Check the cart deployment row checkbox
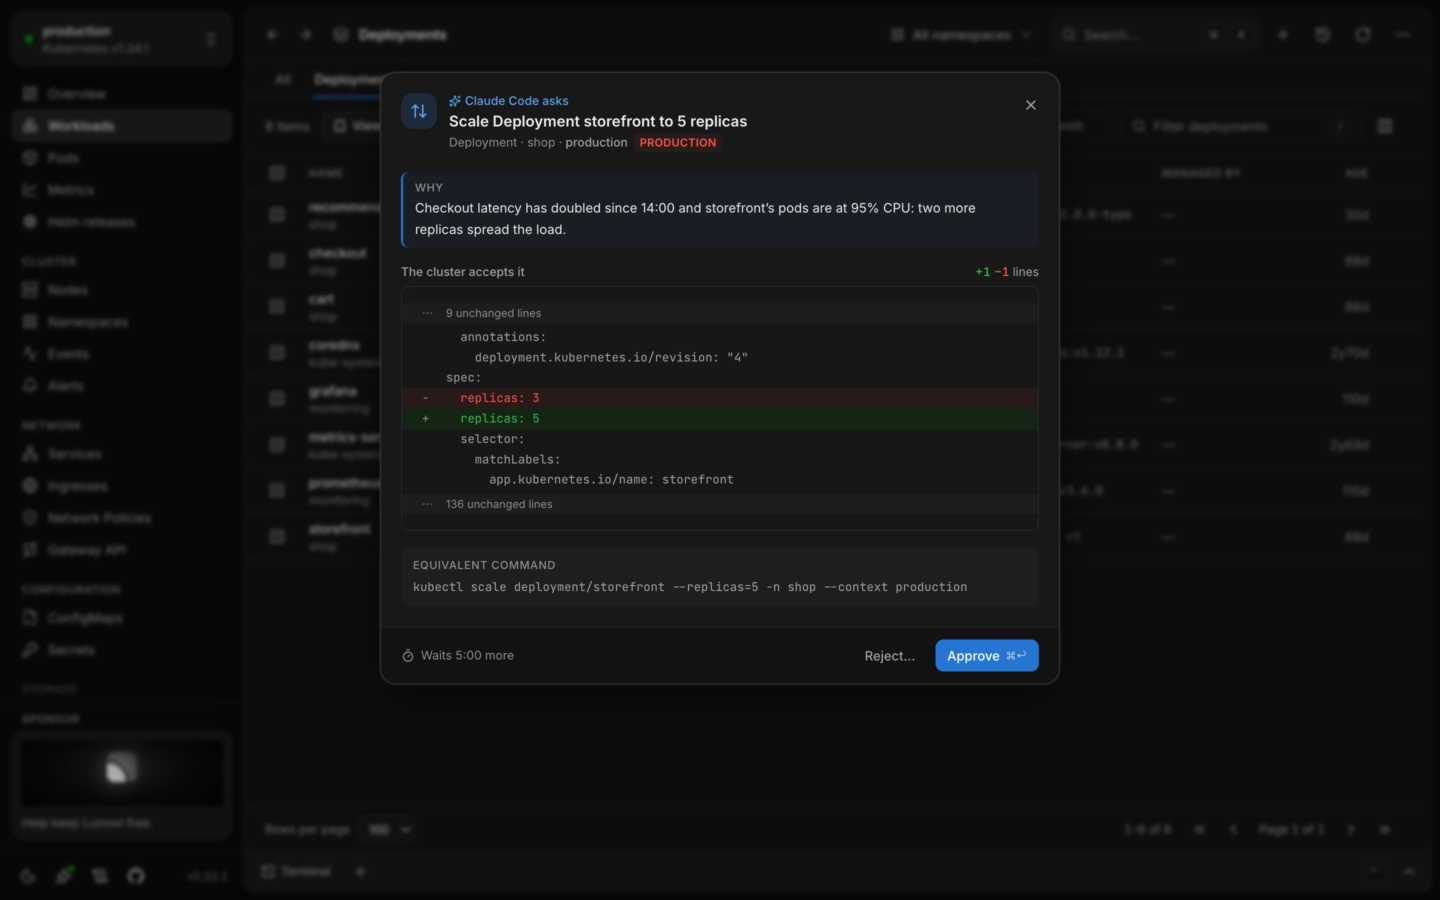Viewport: 1440px width, 900px height. click(277, 306)
